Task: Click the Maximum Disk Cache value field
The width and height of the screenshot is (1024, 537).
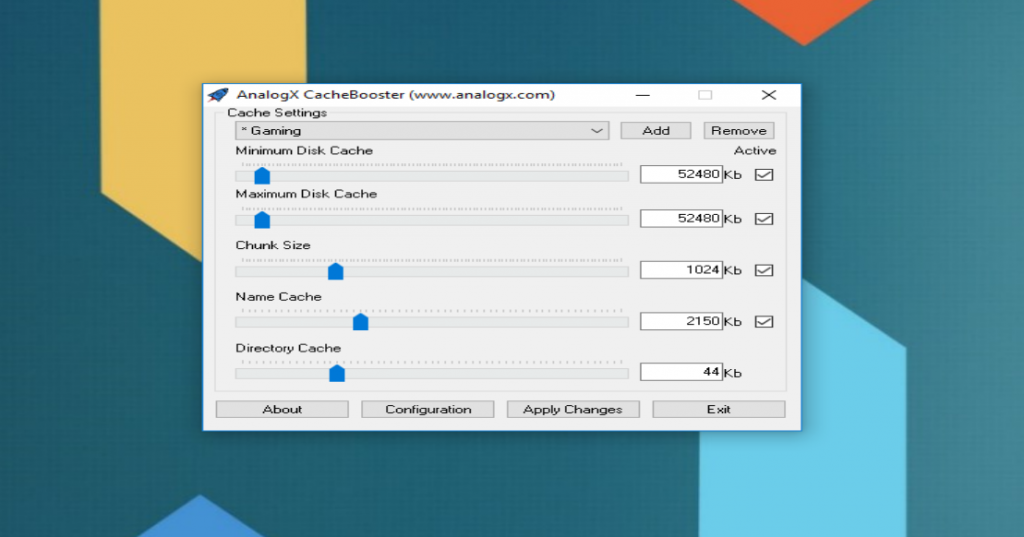Action: 681,218
